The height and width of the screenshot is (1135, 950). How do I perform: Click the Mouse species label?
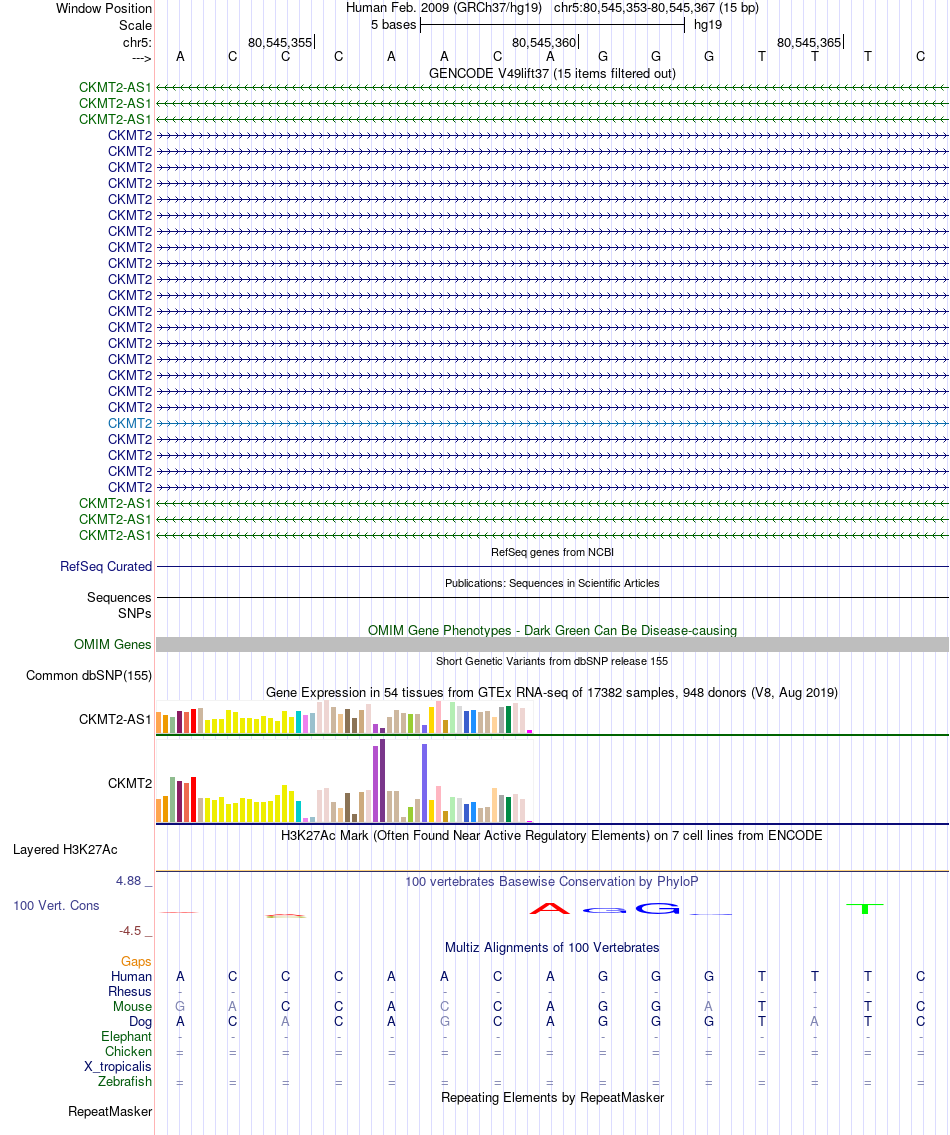point(132,1007)
